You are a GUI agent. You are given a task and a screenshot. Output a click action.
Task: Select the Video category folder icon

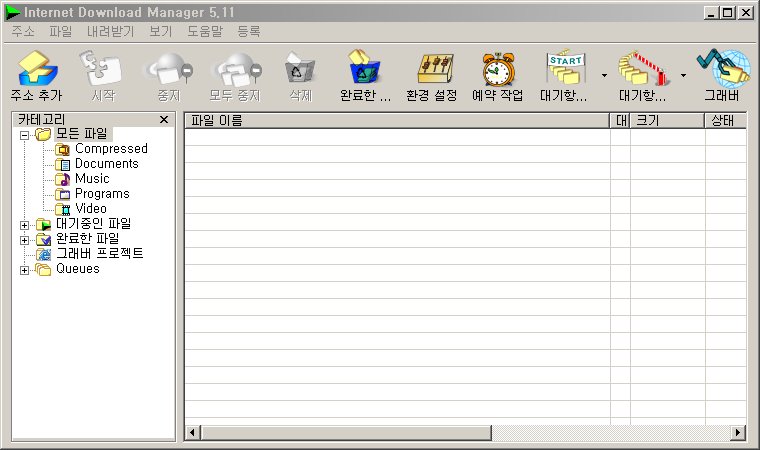[63, 209]
